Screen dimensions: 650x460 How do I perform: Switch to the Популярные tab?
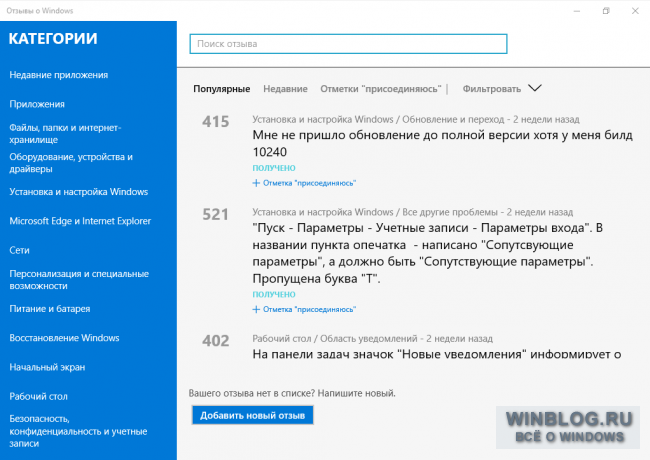(x=221, y=89)
